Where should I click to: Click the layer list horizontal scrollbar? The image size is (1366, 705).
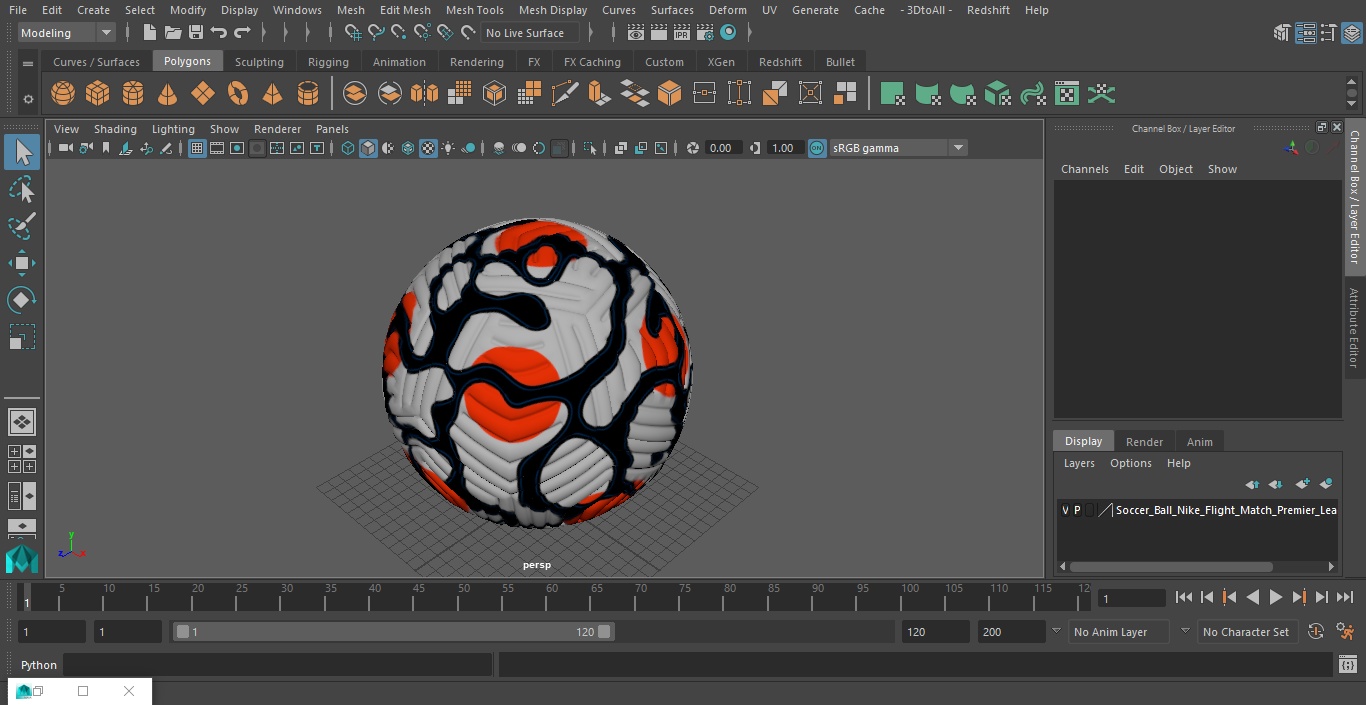[1171, 566]
